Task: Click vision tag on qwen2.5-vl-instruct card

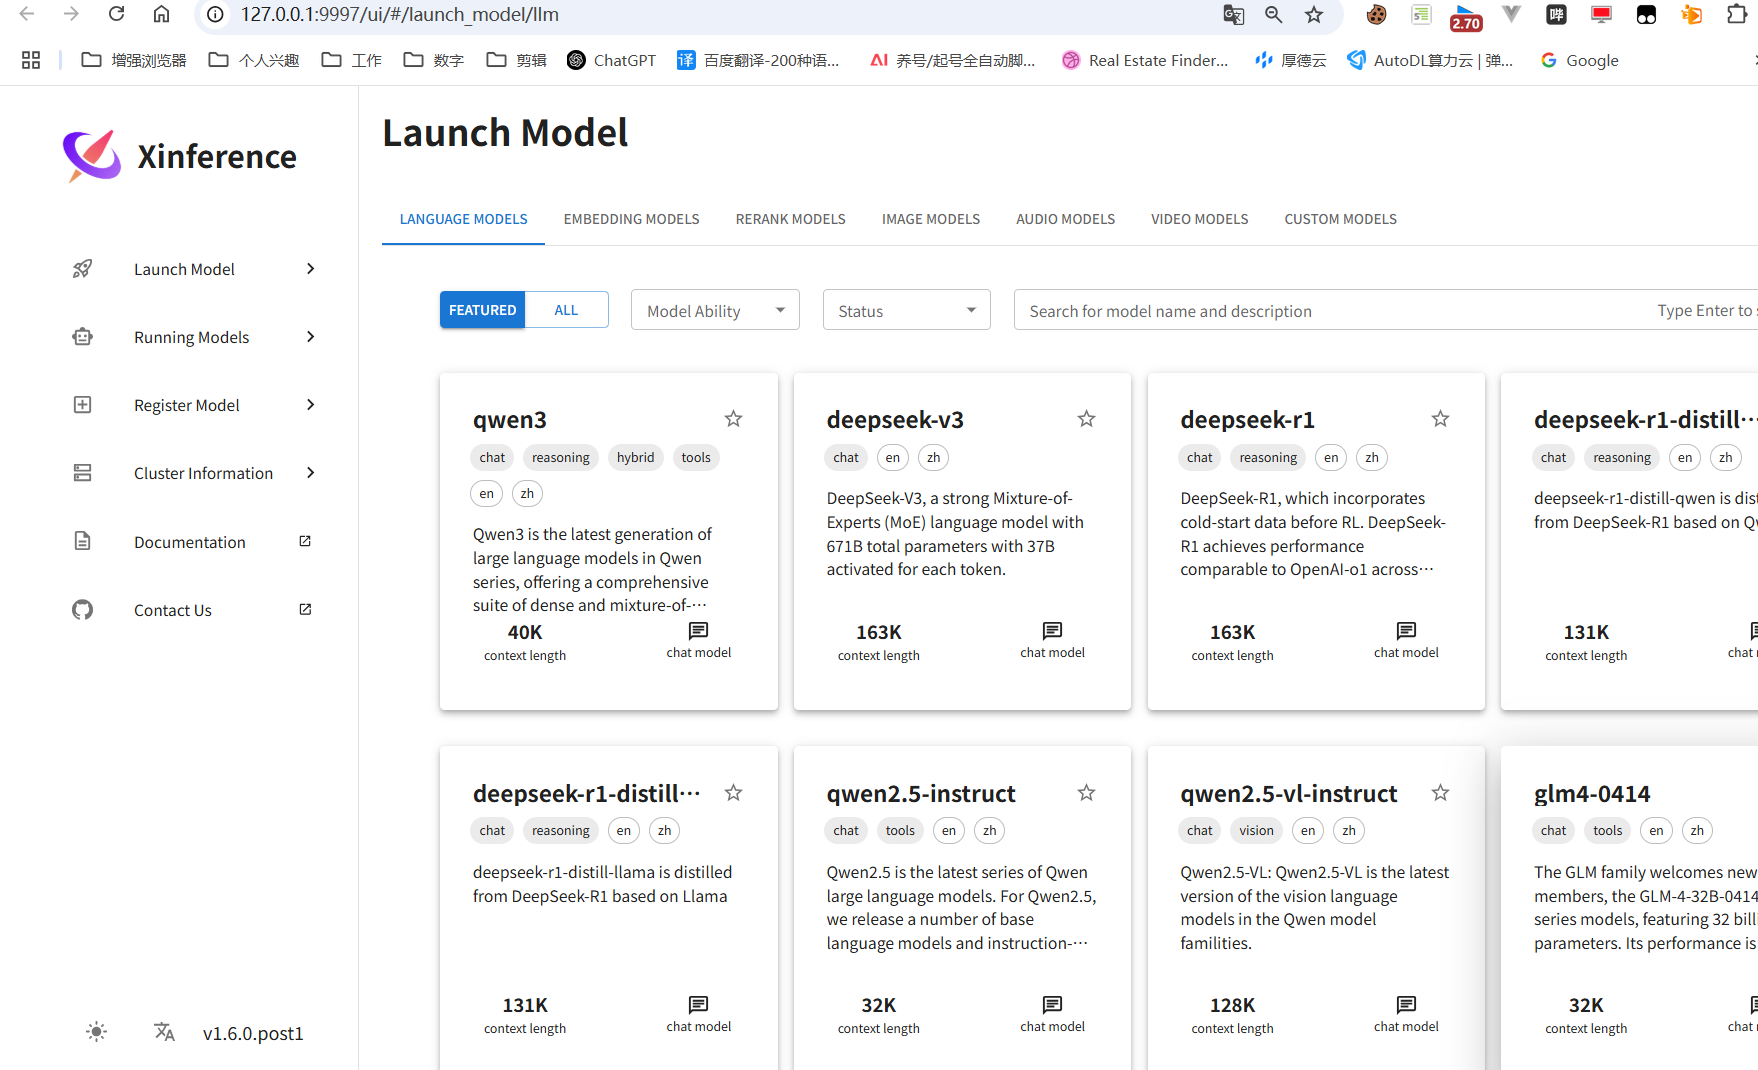Action: (x=1256, y=830)
